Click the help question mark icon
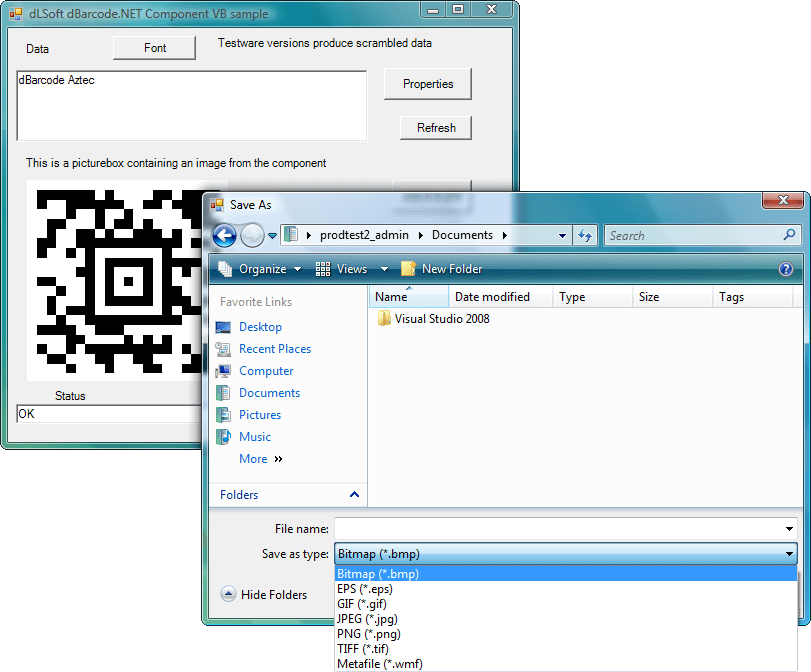Screen dimensions: 811x672 coord(786,269)
